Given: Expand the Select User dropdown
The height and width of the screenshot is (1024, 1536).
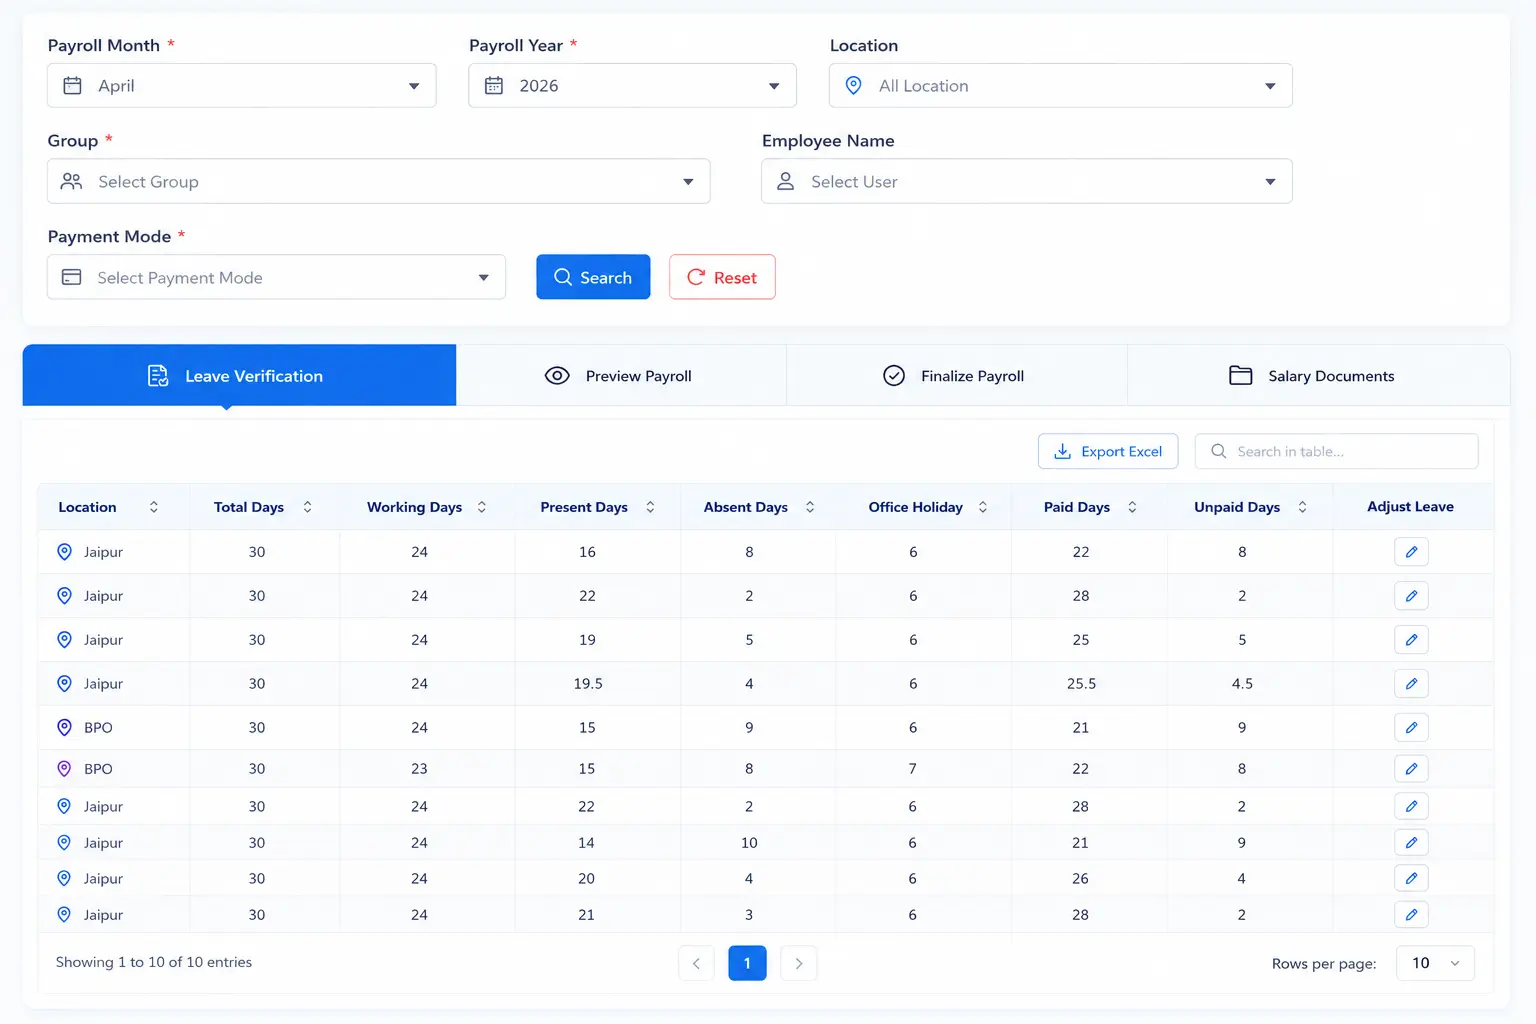Looking at the screenshot, I should (x=1027, y=181).
